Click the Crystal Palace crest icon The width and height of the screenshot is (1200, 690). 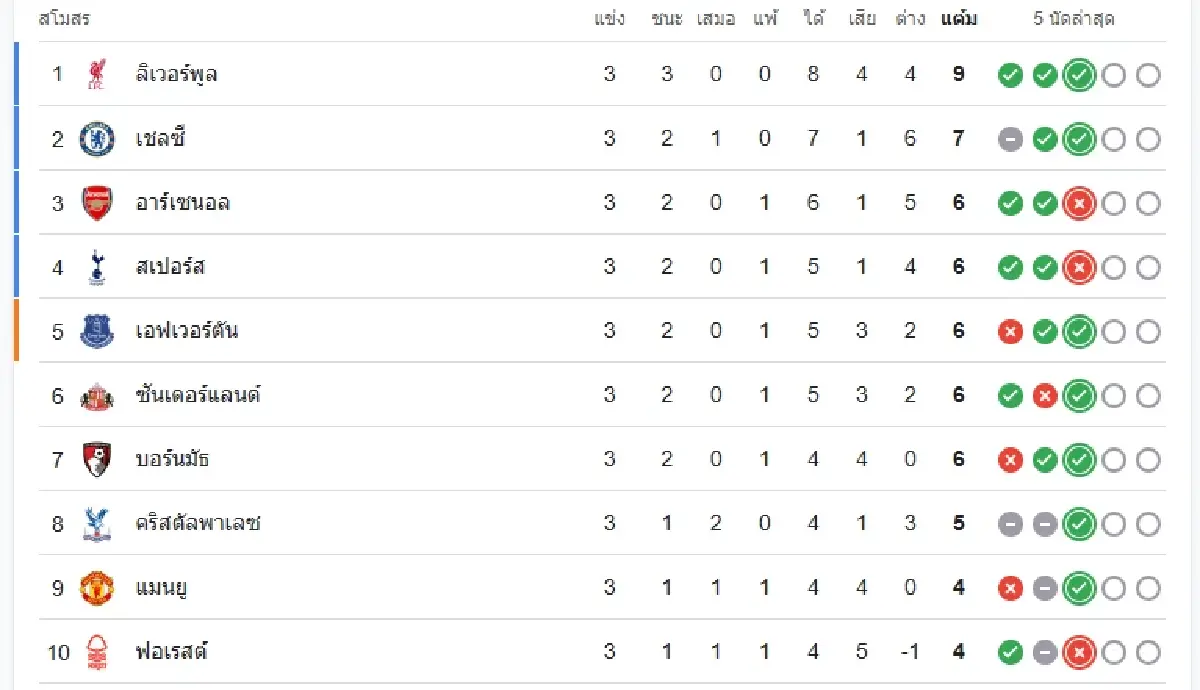[97, 524]
